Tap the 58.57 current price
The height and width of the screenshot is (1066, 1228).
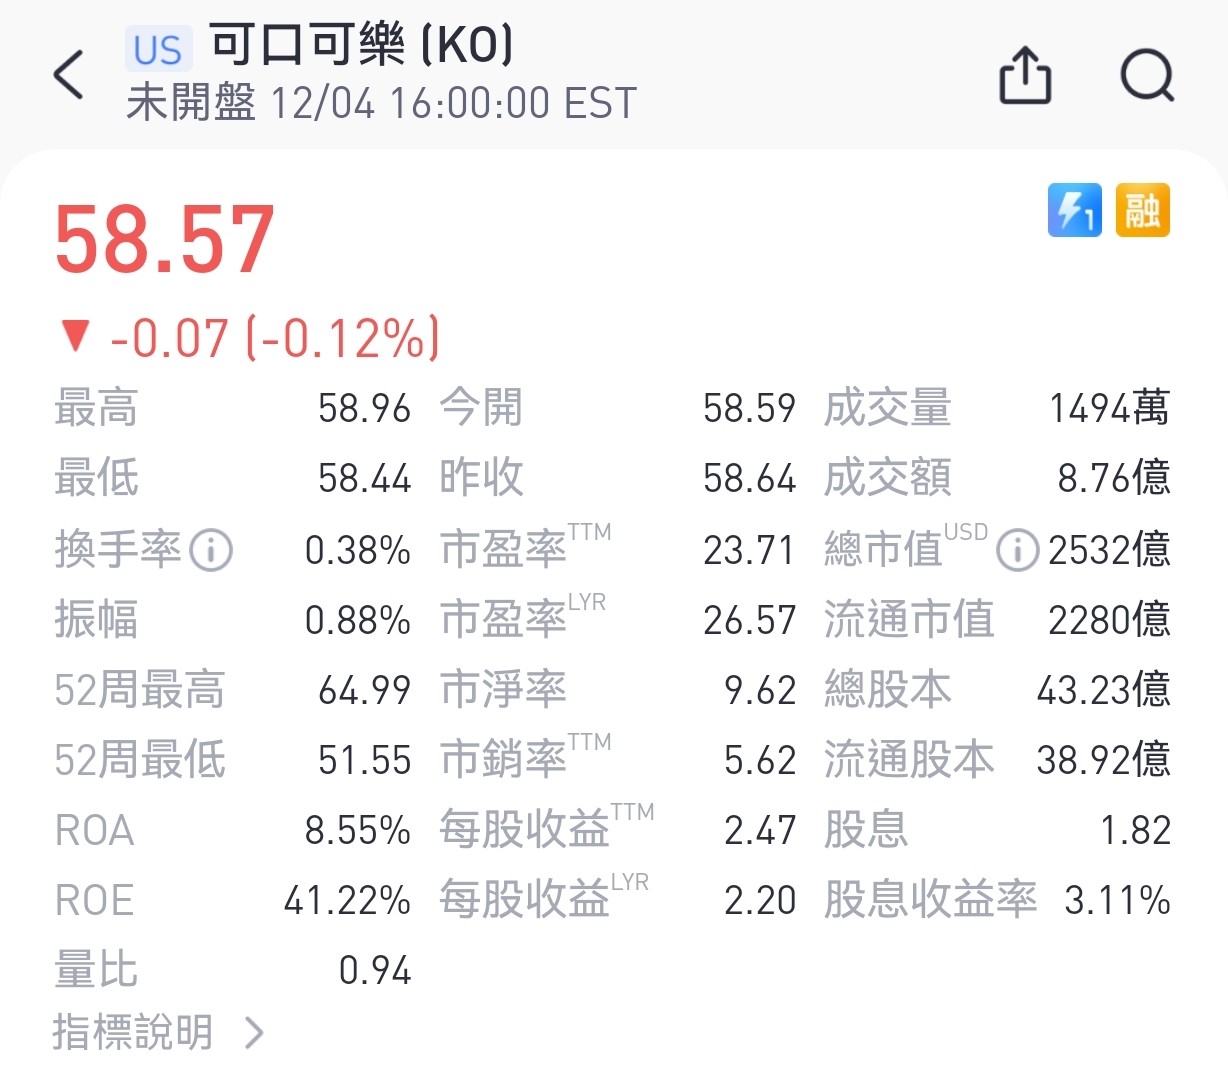pos(165,240)
